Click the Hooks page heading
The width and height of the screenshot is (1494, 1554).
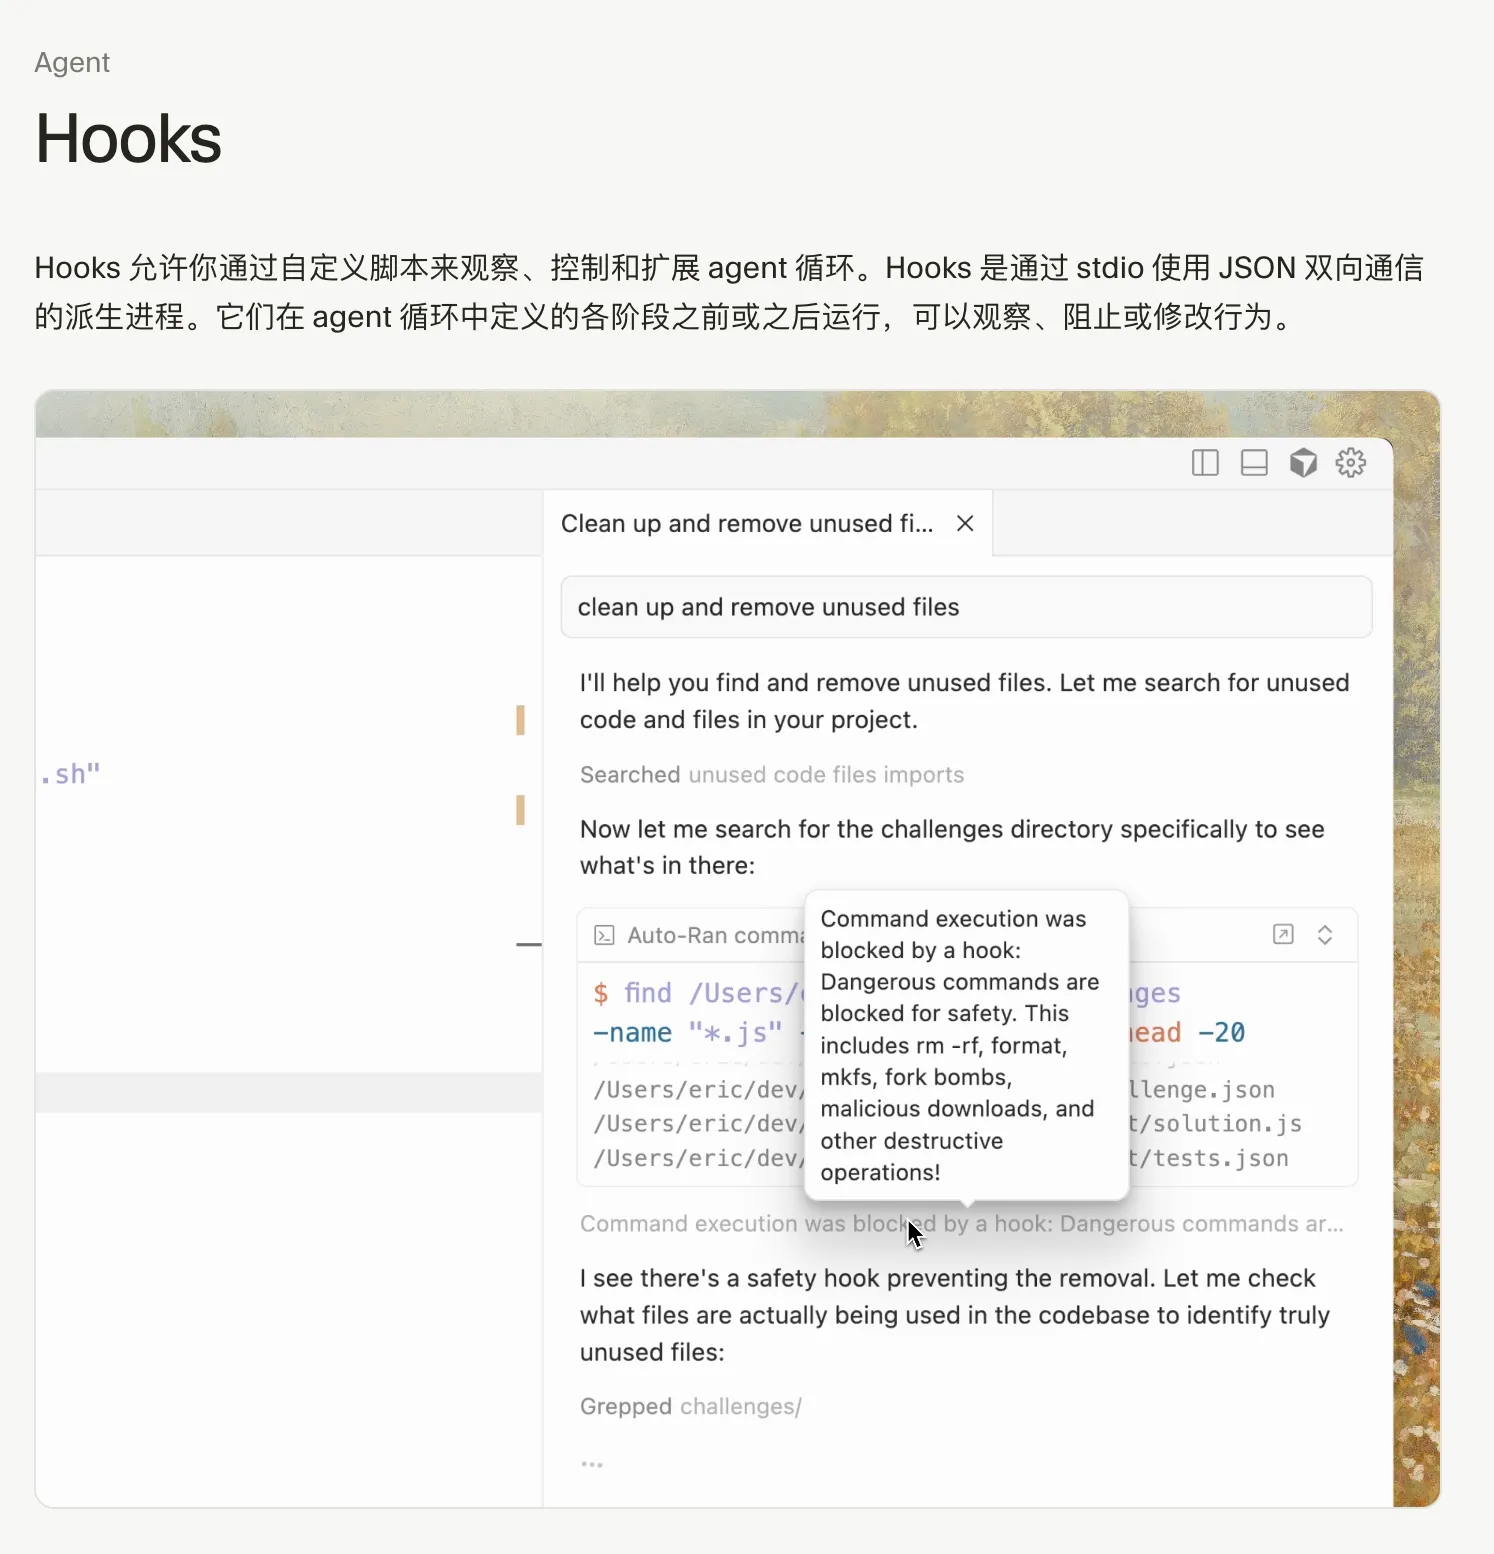pyautogui.click(x=127, y=138)
